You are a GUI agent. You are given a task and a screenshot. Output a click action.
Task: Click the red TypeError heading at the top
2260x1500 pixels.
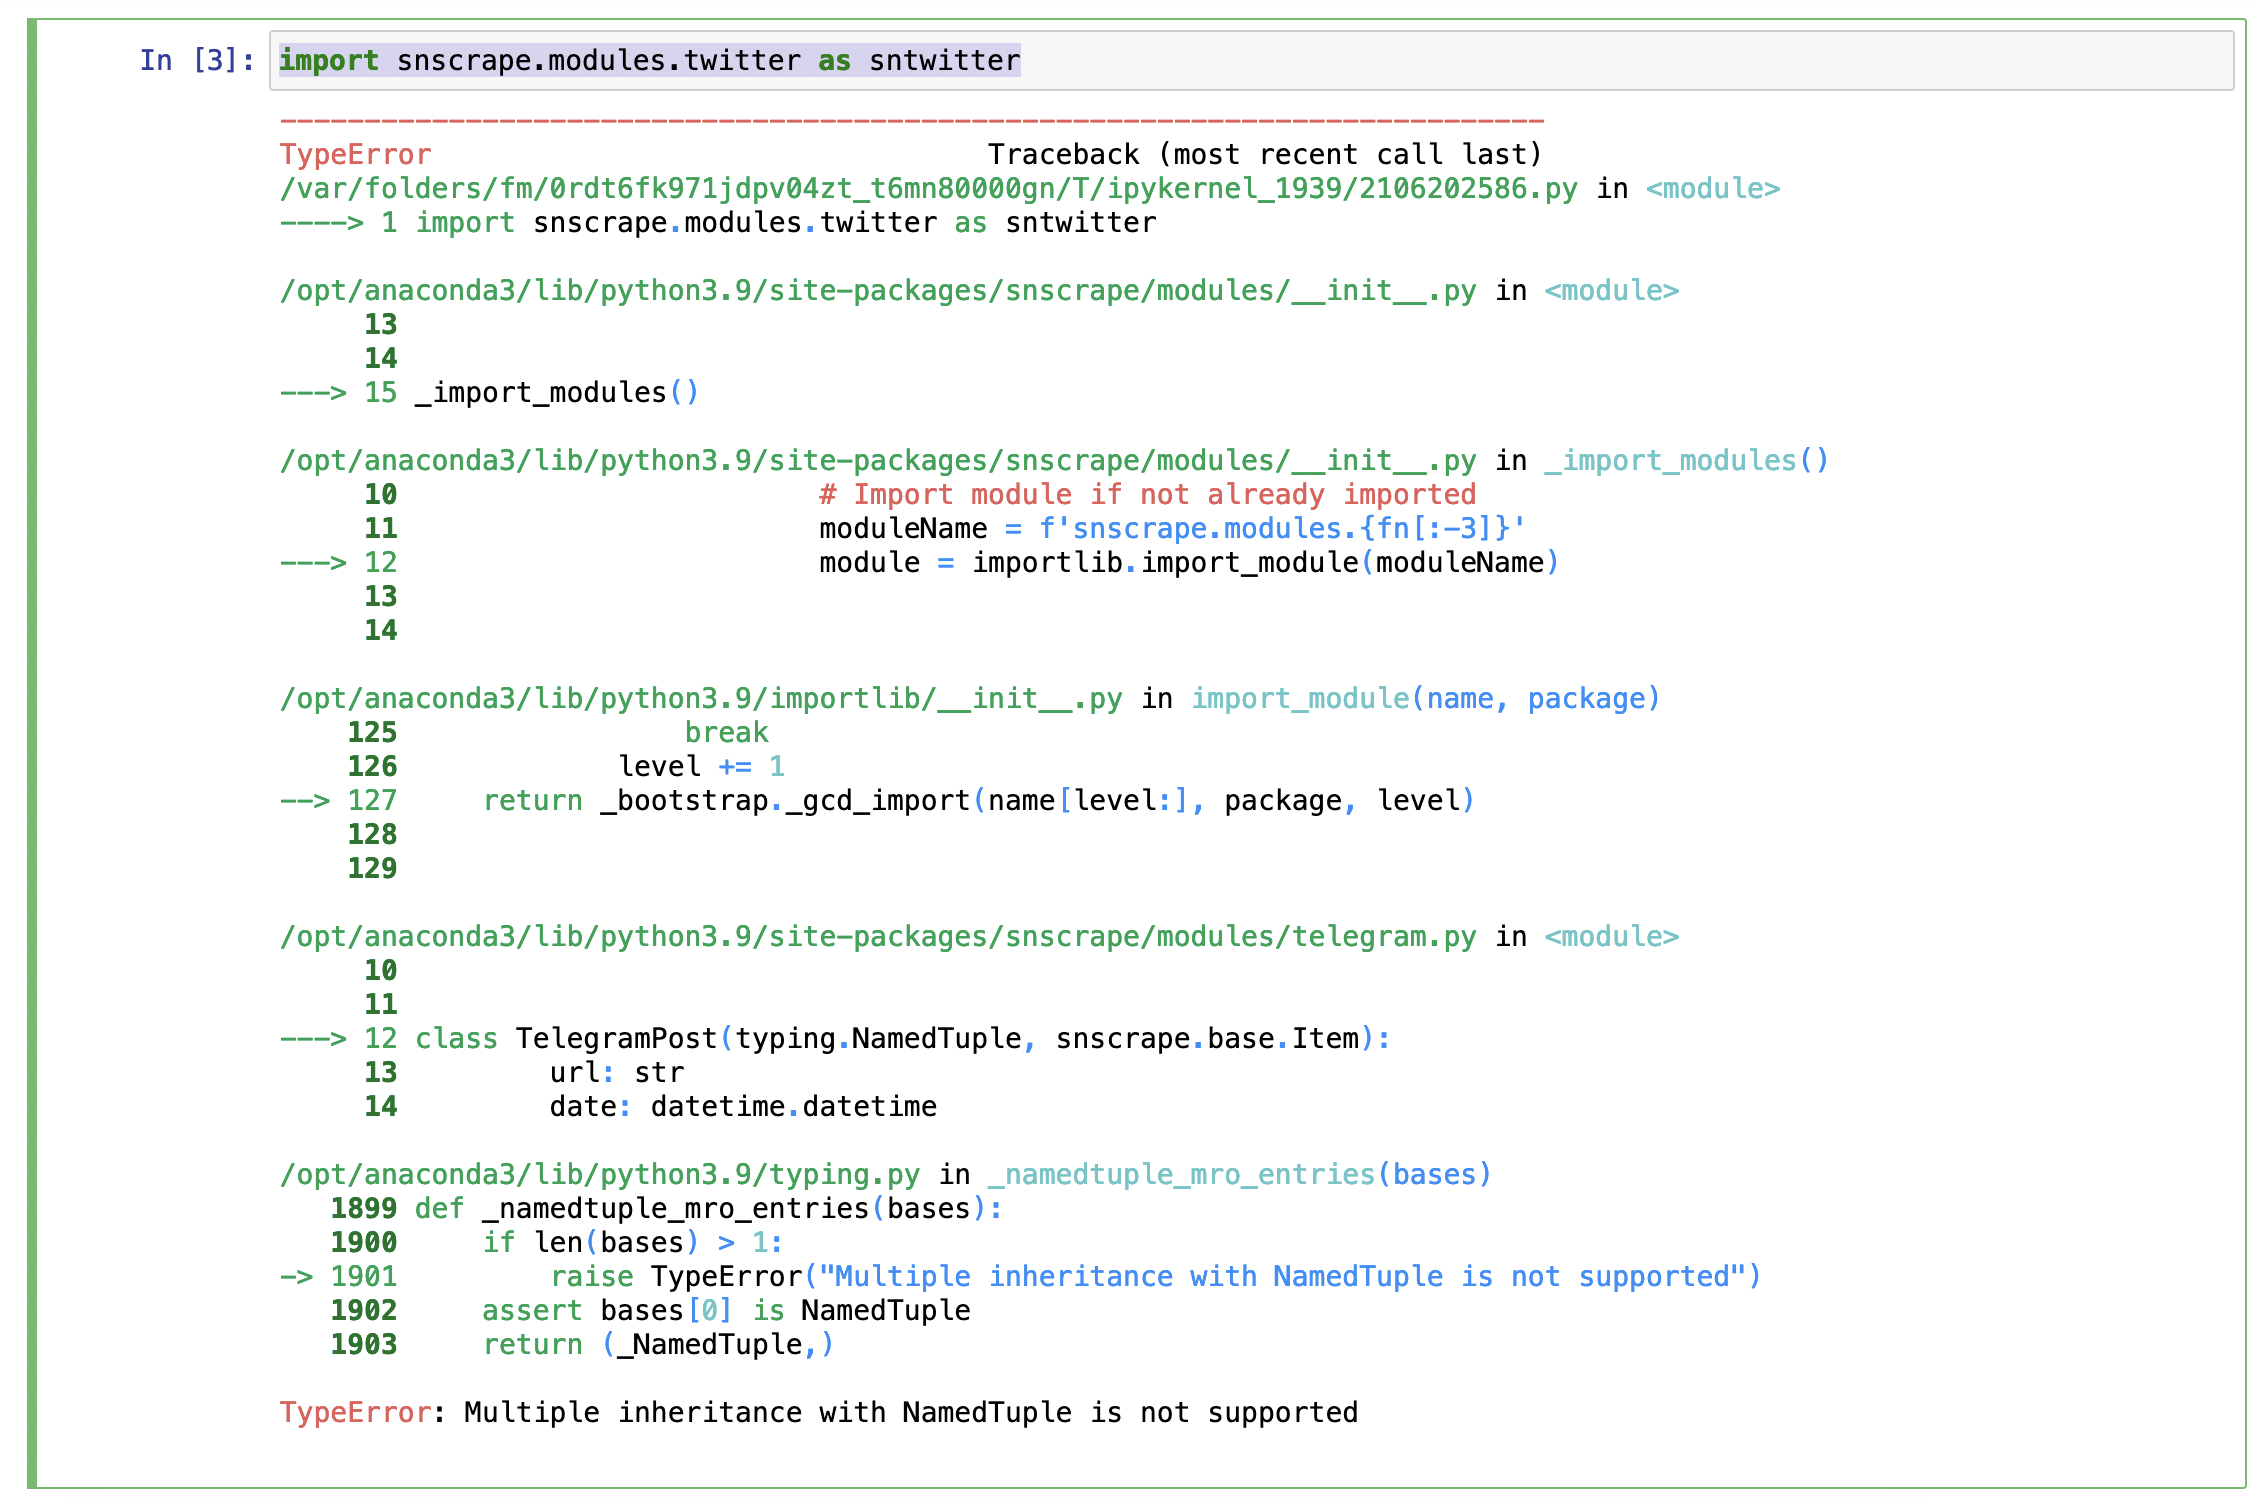355,154
